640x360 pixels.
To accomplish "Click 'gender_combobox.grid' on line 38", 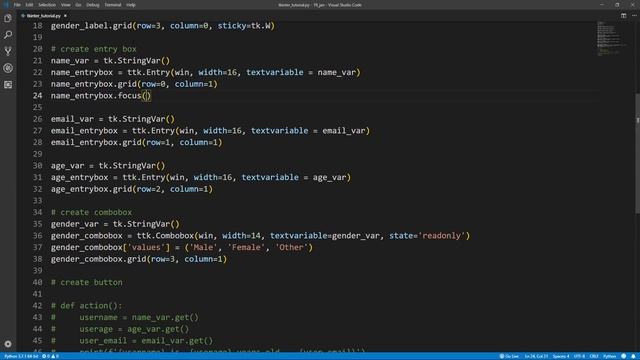I will click(x=98, y=259).
